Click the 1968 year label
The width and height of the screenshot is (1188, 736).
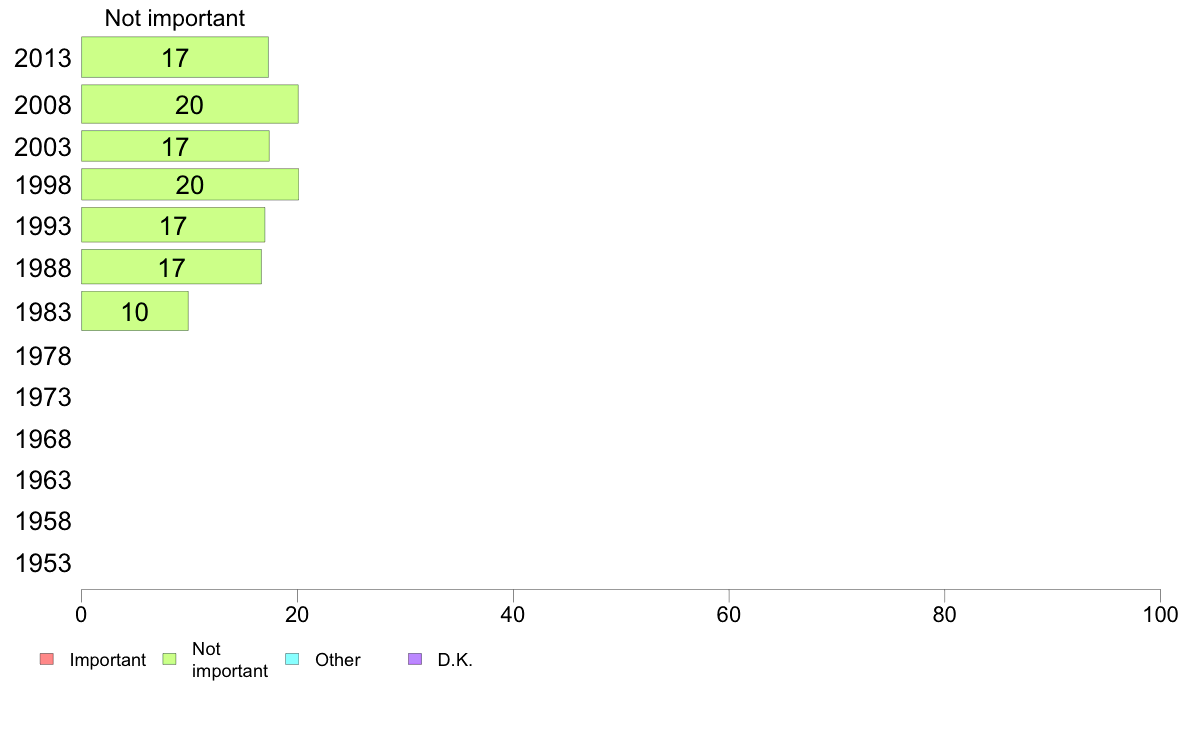point(43,439)
